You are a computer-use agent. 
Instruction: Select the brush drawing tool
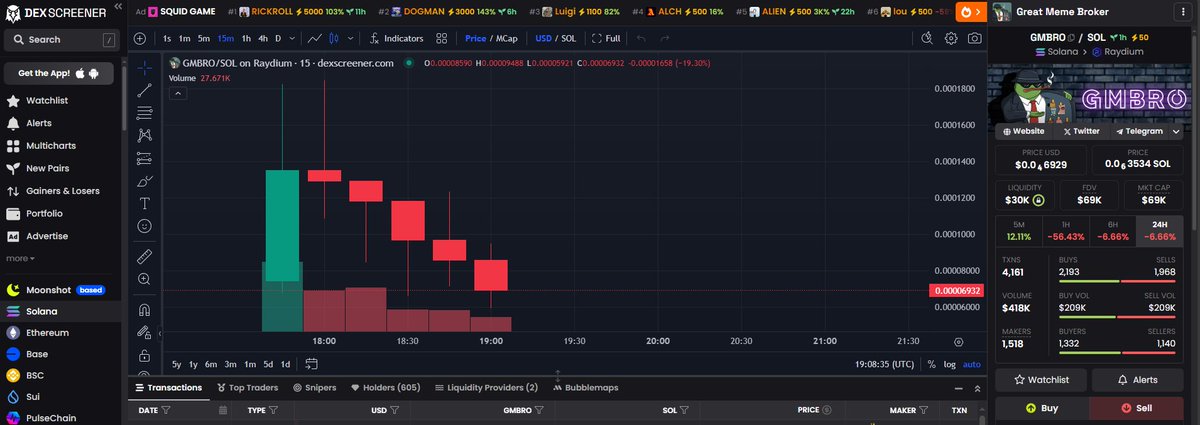tap(144, 181)
